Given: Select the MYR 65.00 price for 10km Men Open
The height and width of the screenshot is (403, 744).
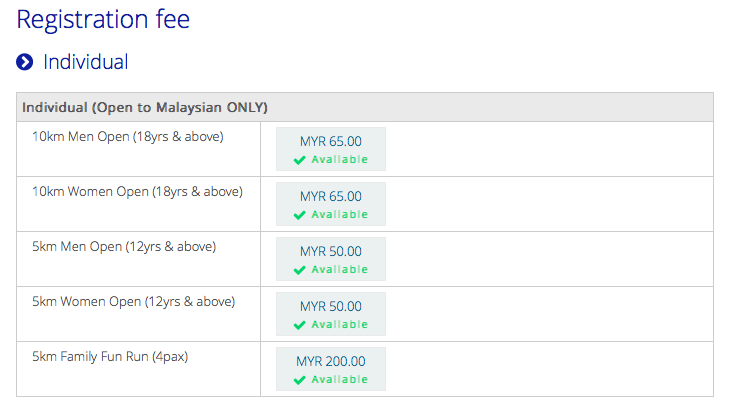Looking at the screenshot, I should (331, 141).
